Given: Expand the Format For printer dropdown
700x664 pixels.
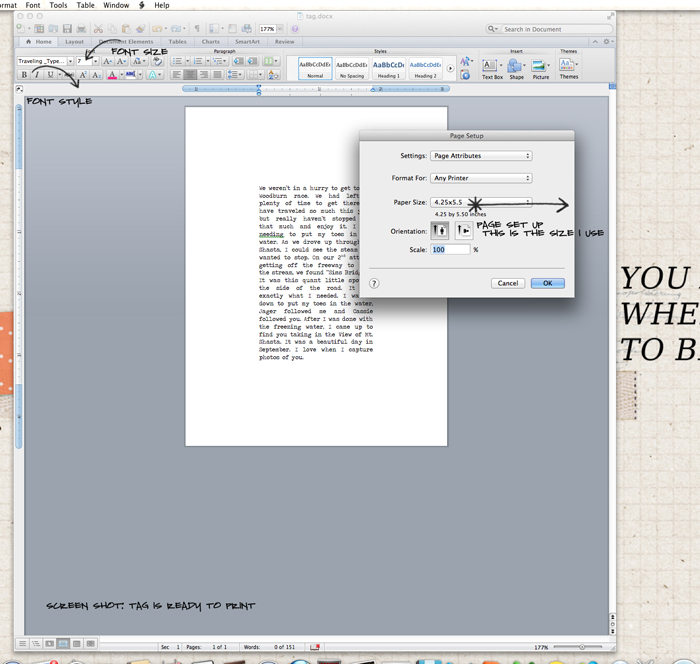Looking at the screenshot, I should pos(481,178).
